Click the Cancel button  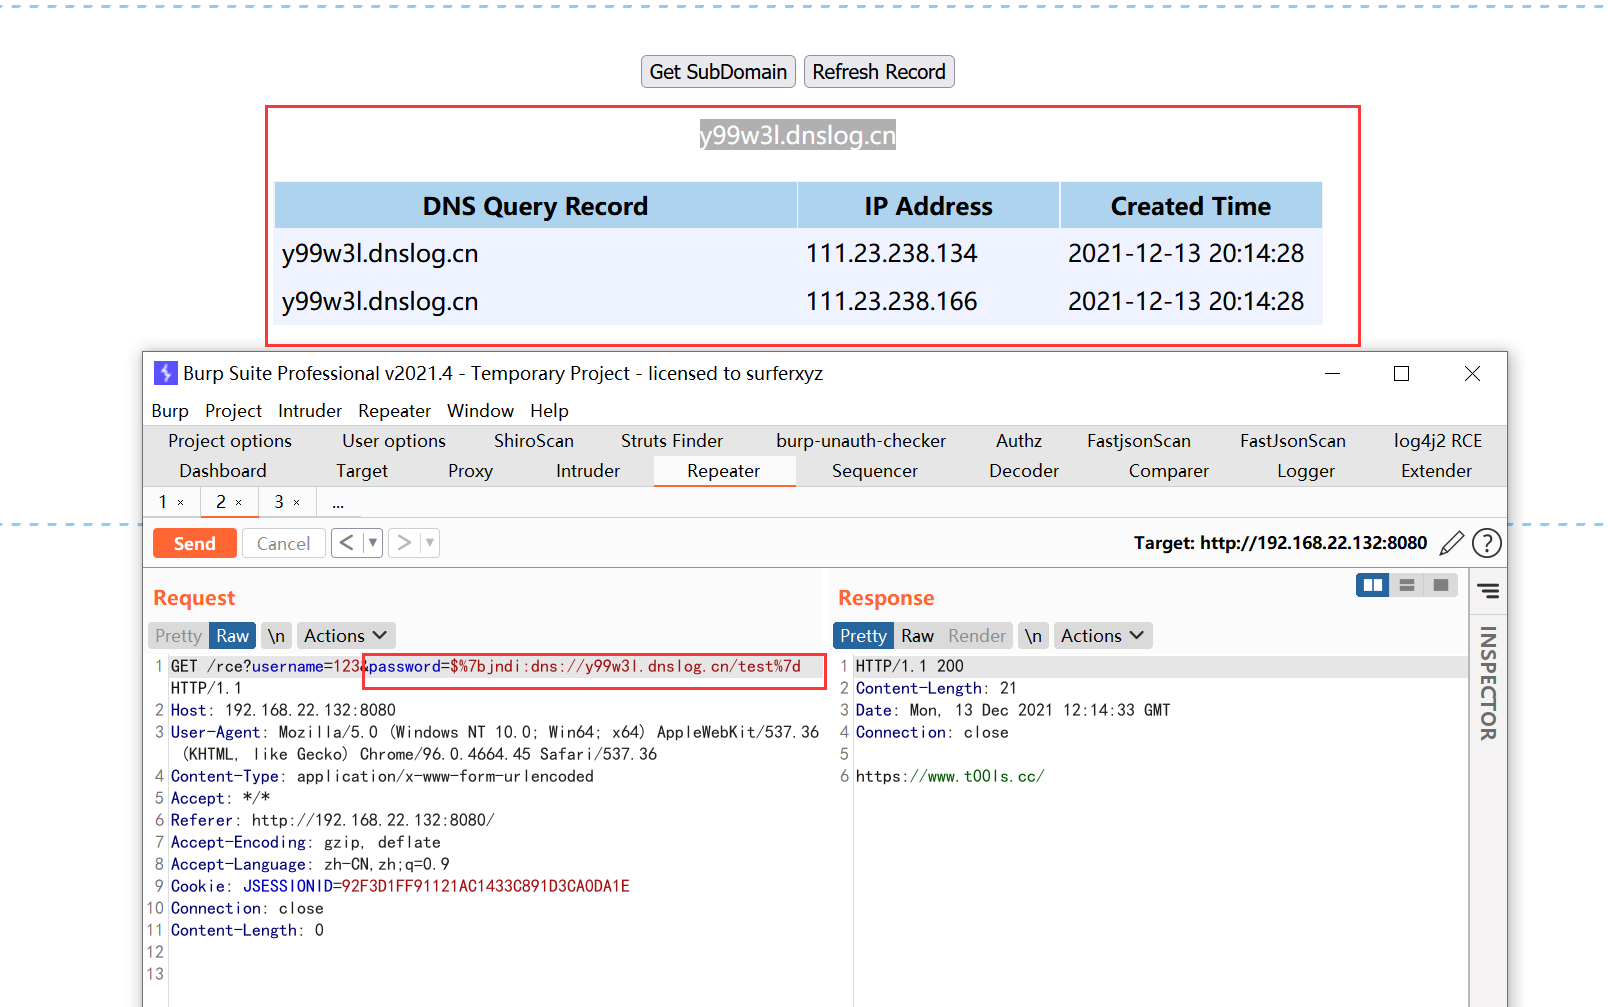284,543
